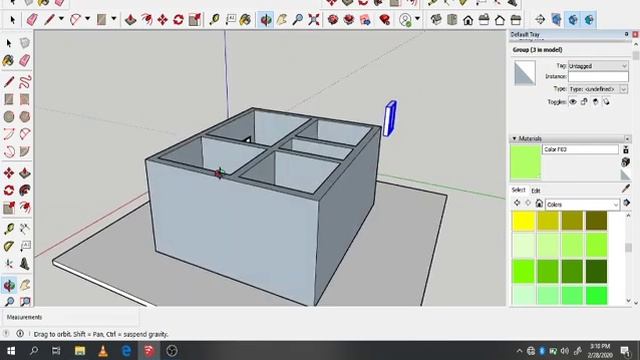Viewport: 640px width, 360px height.
Task: Switch to Top view icon
Action: pos(452,20)
